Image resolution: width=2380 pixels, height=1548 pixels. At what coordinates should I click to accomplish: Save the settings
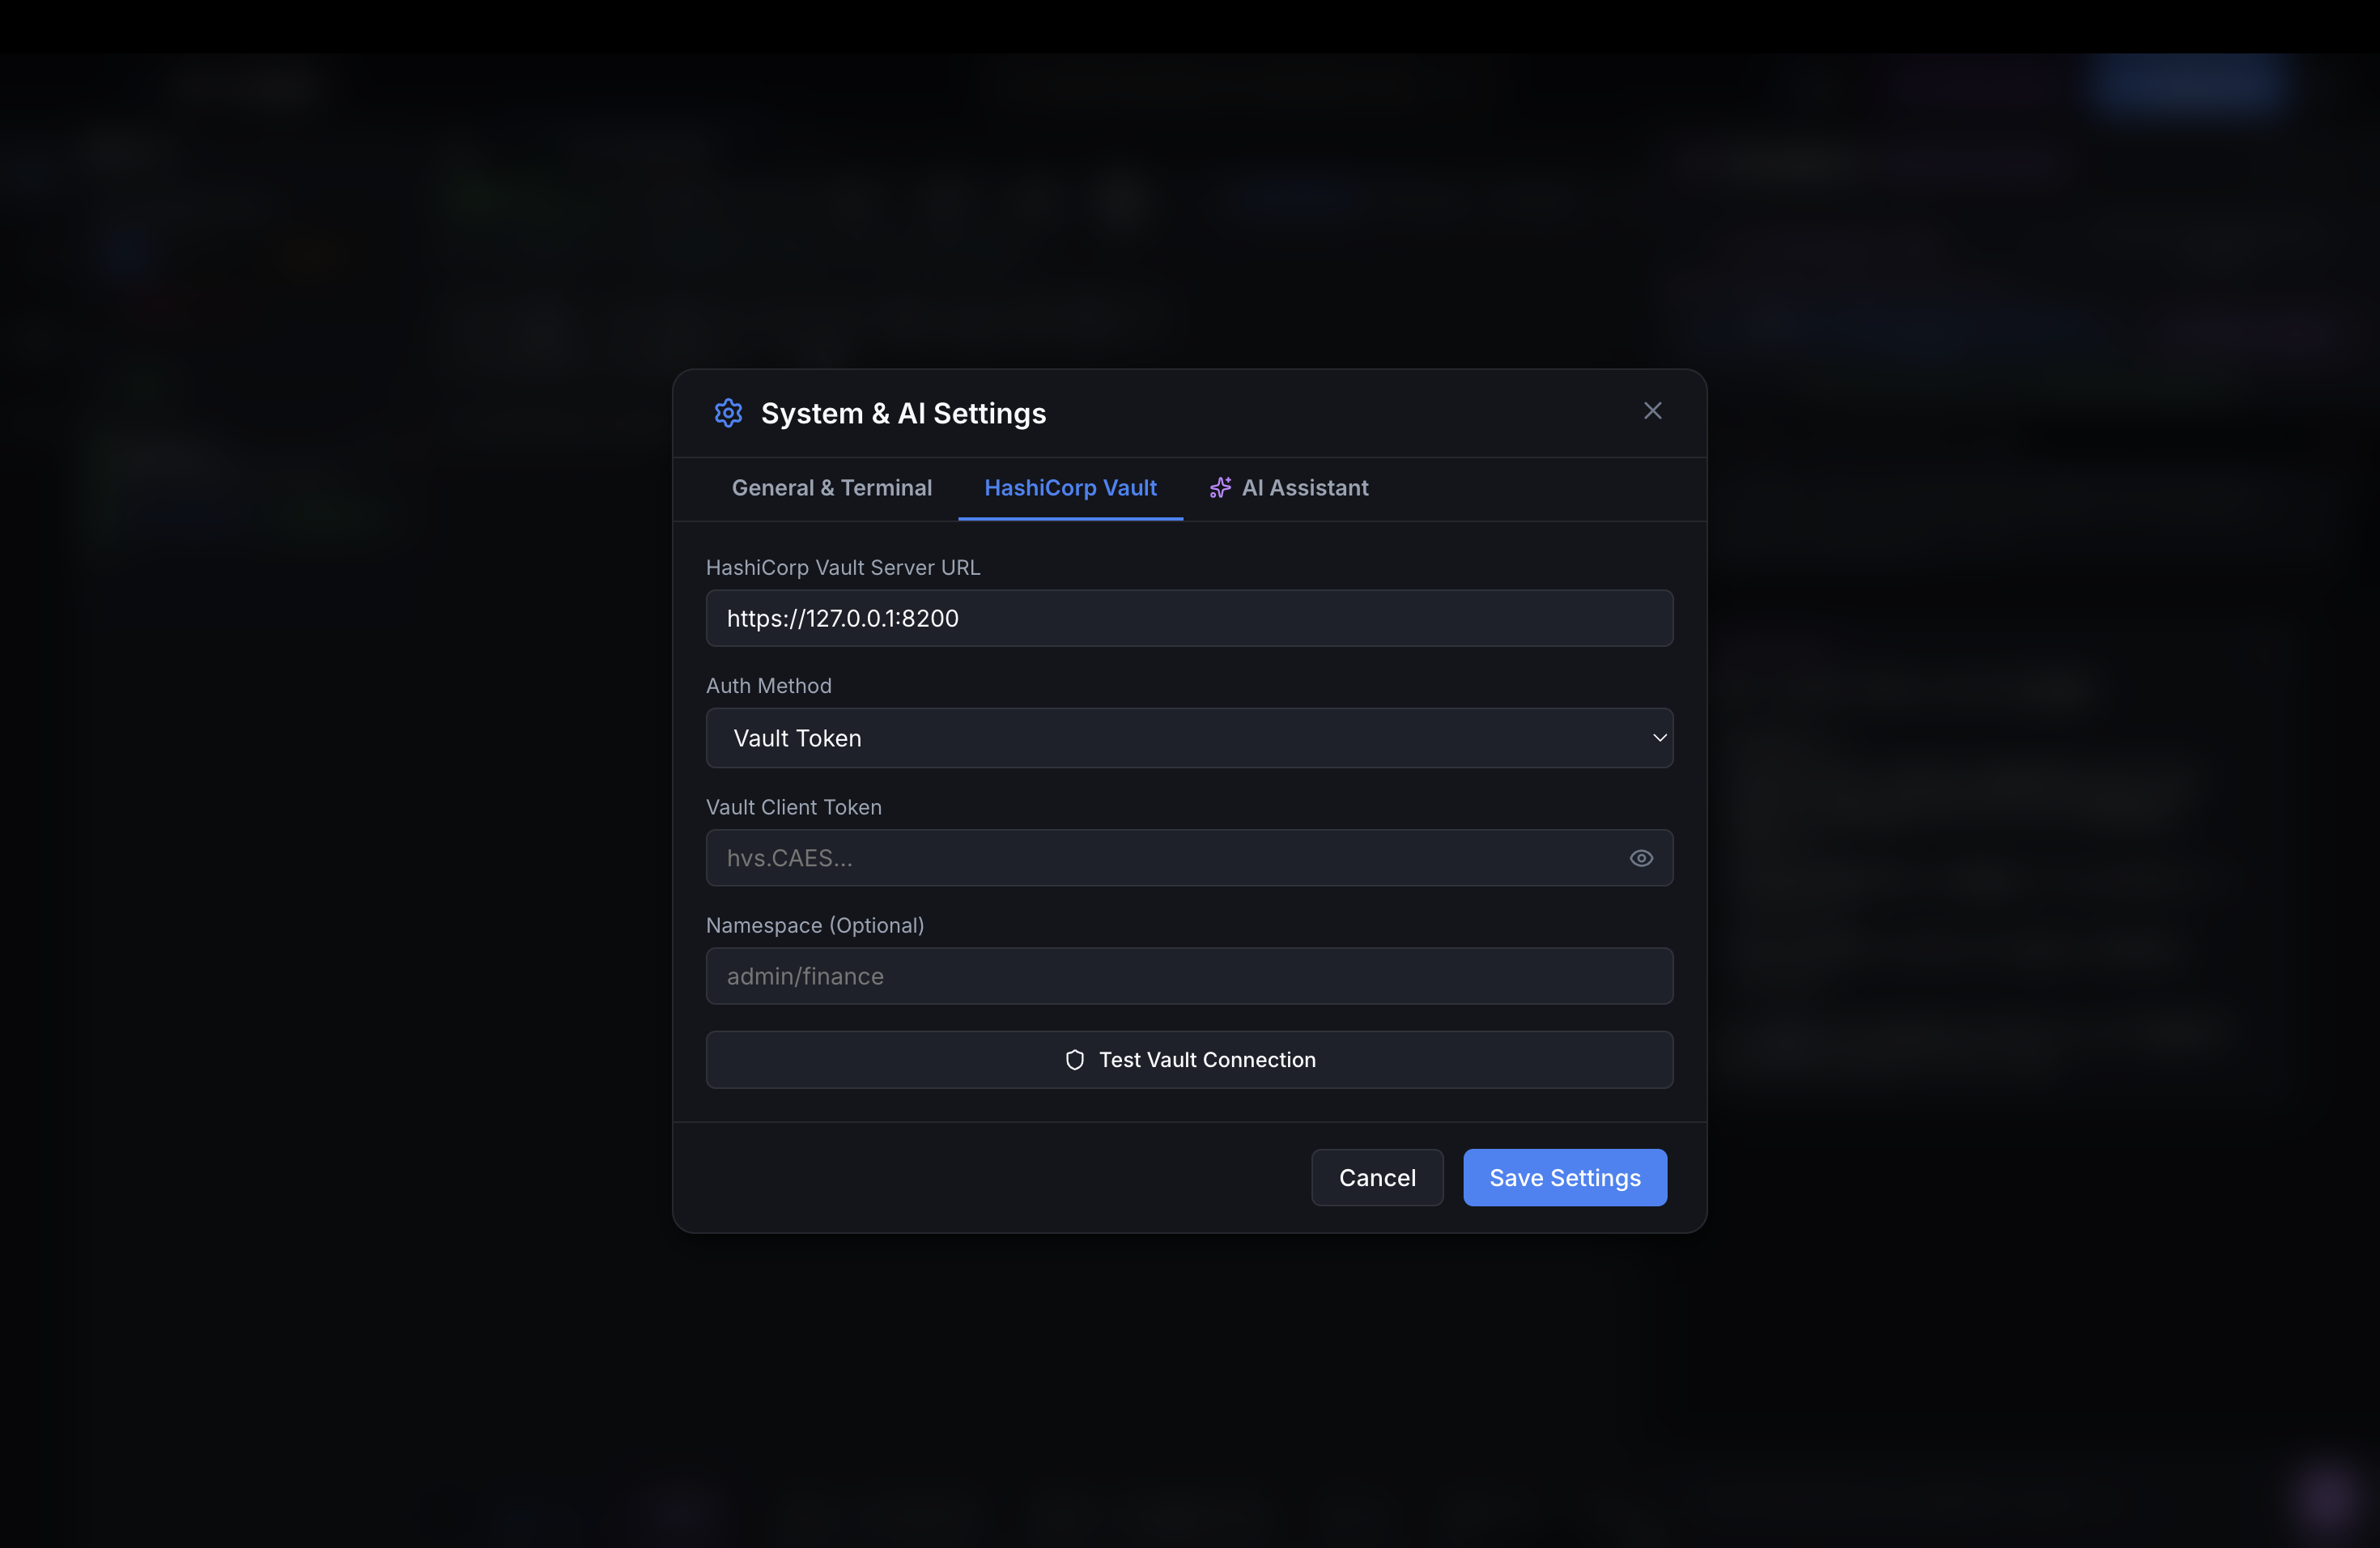tap(1565, 1178)
